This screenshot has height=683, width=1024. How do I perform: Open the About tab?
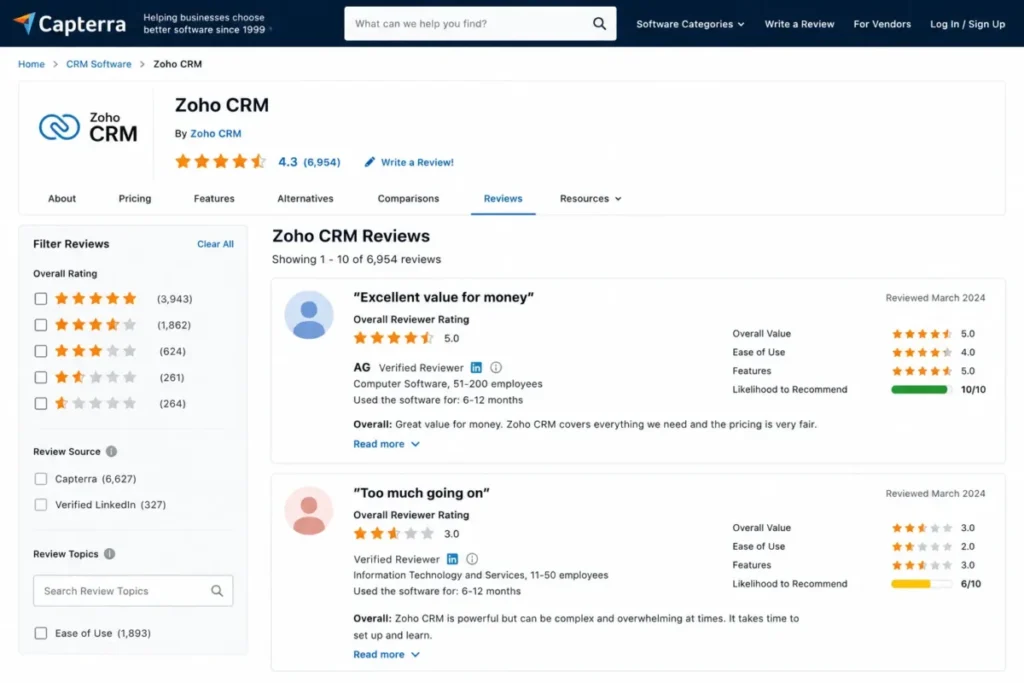click(x=62, y=199)
